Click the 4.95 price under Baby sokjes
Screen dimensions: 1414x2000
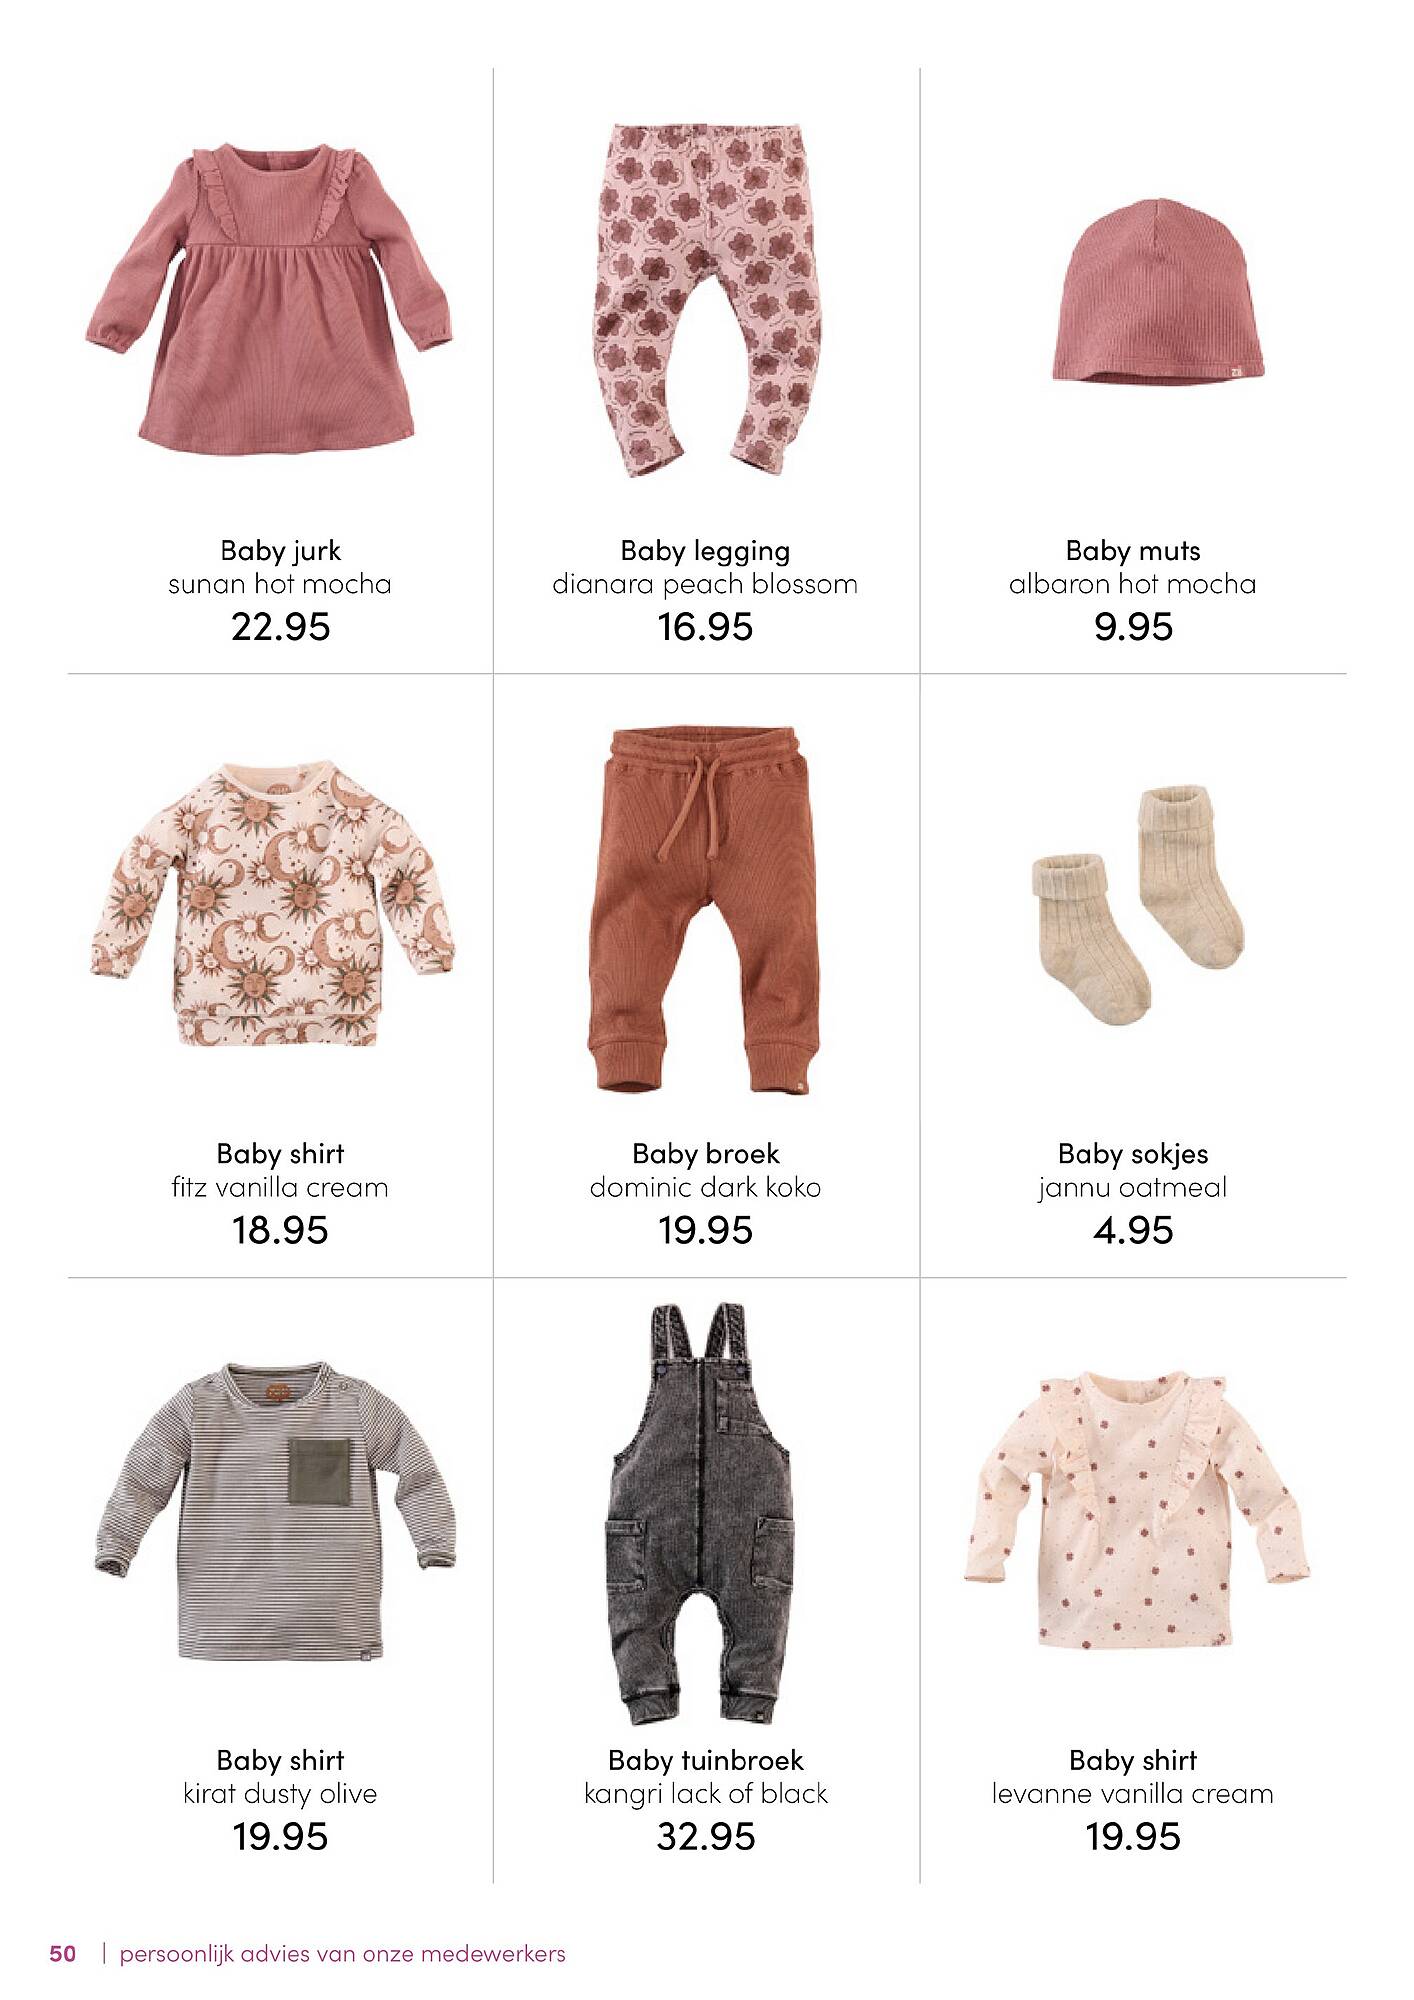[1133, 1230]
